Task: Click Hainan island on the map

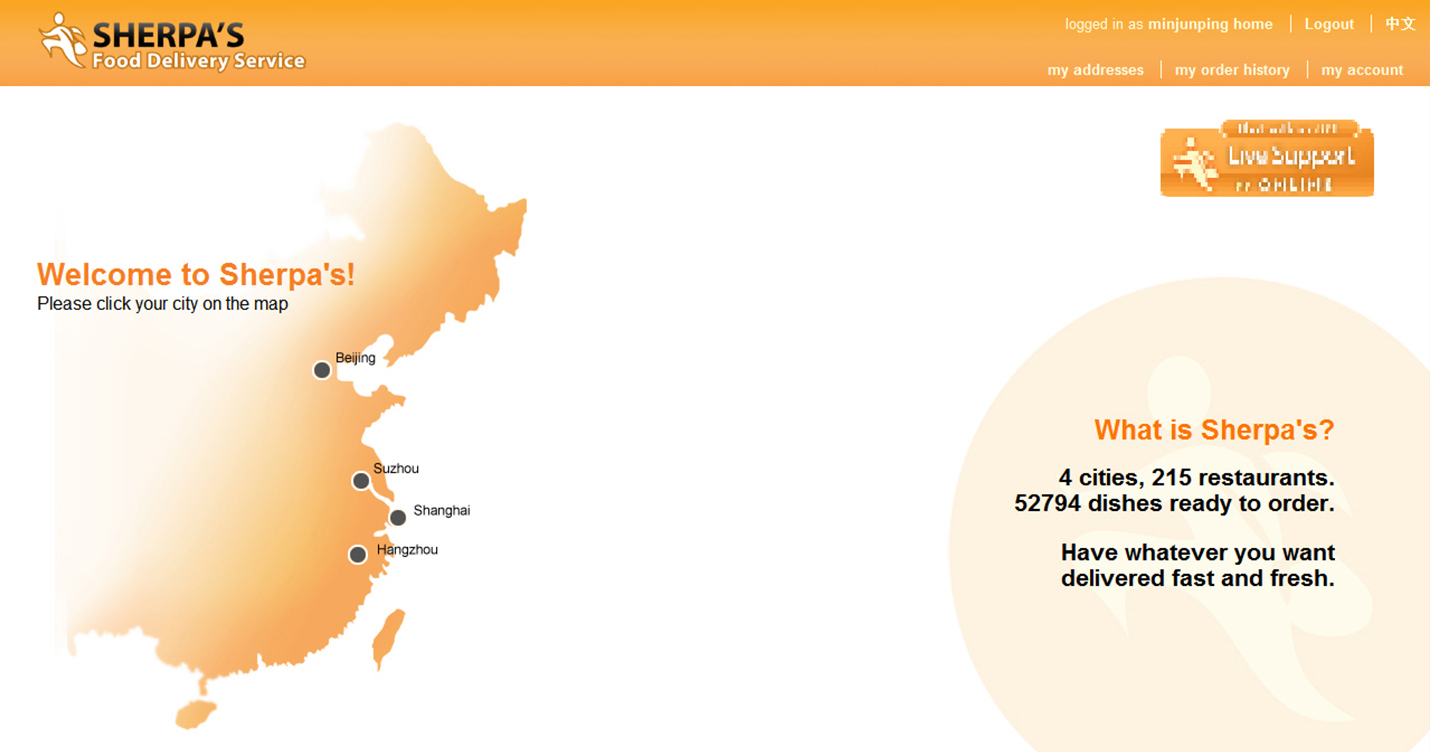Action: pos(196,714)
